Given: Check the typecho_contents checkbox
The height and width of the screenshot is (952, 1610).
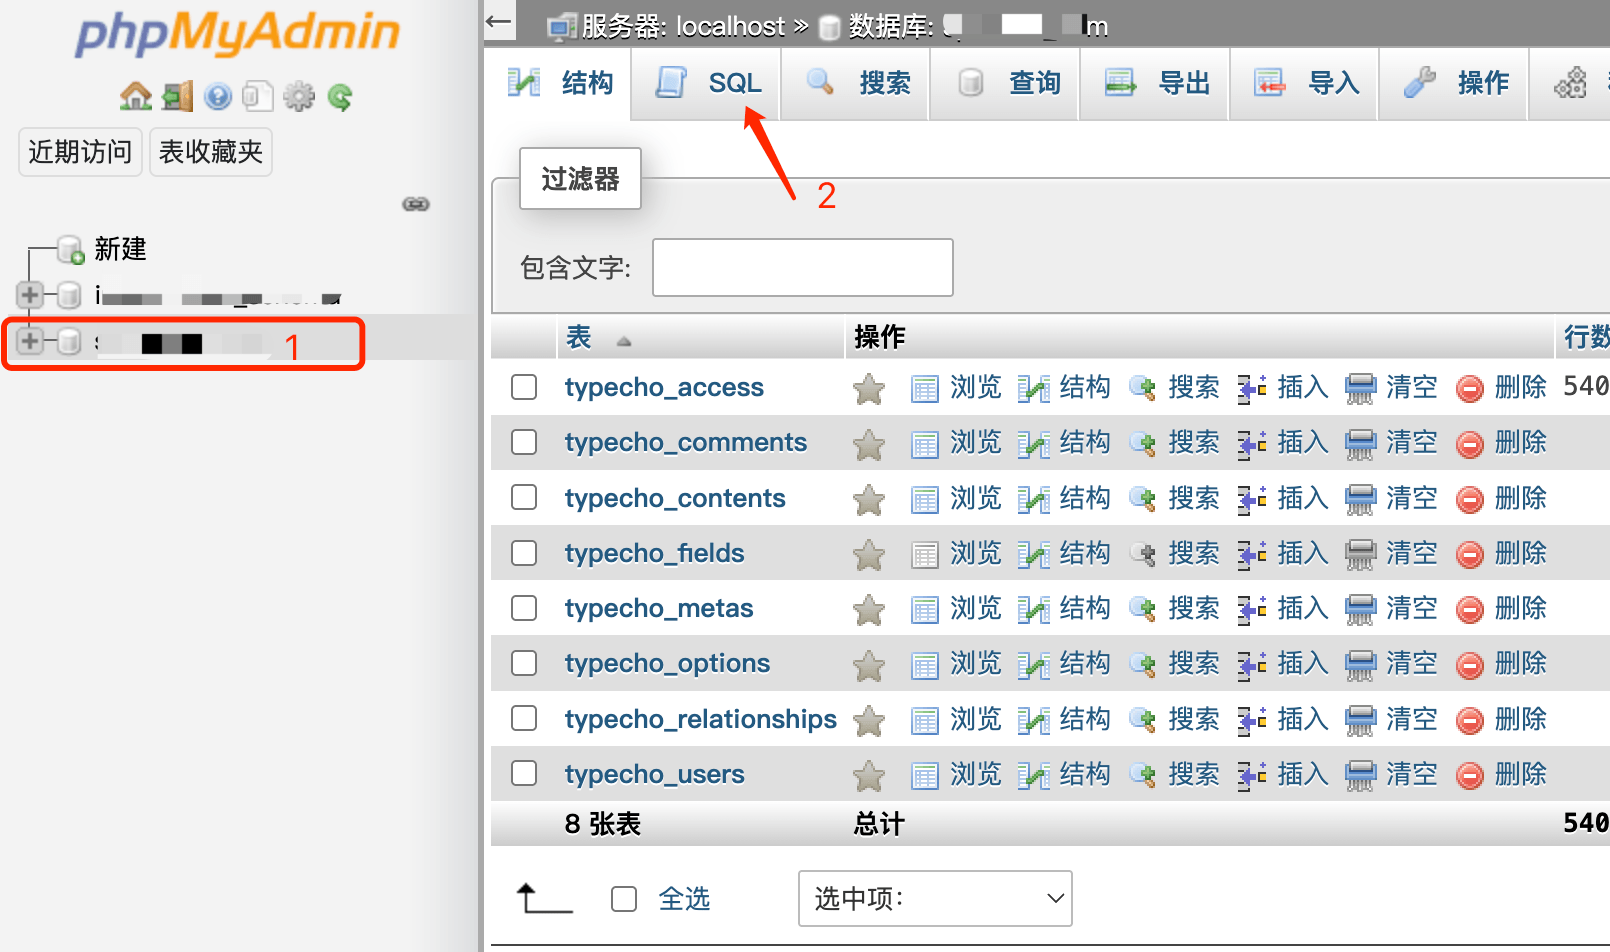Looking at the screenshot, I should pyautogui.click(x=524, y=497).
